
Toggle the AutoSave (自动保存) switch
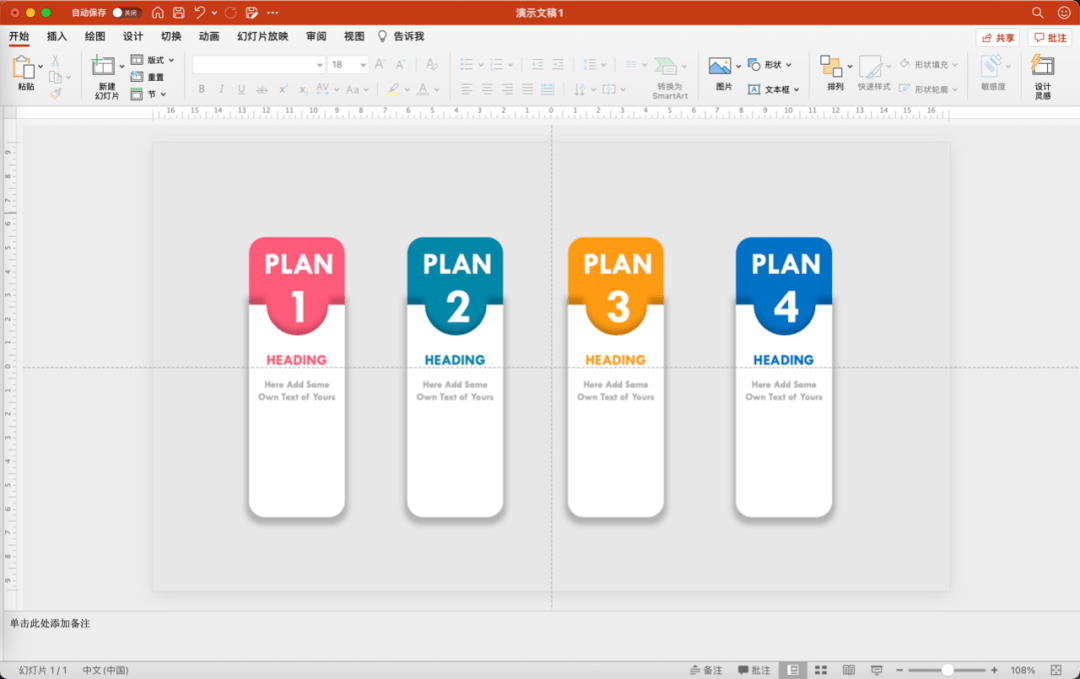[x=126, y=13]
